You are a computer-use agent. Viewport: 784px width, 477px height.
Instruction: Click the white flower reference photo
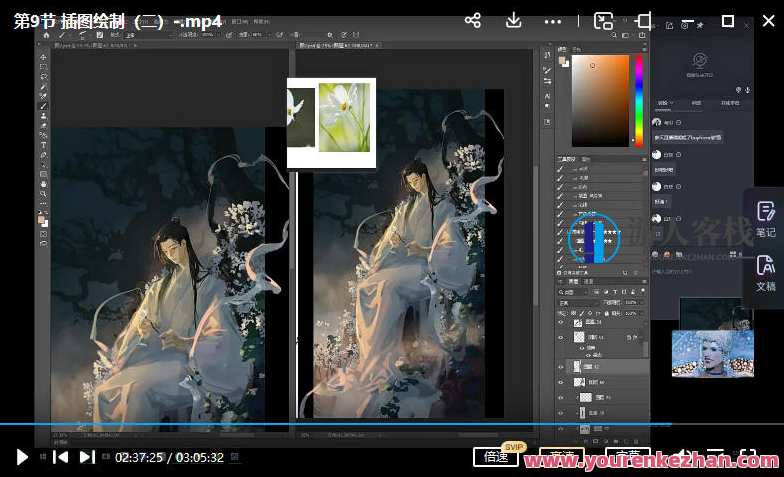point(344,118)
